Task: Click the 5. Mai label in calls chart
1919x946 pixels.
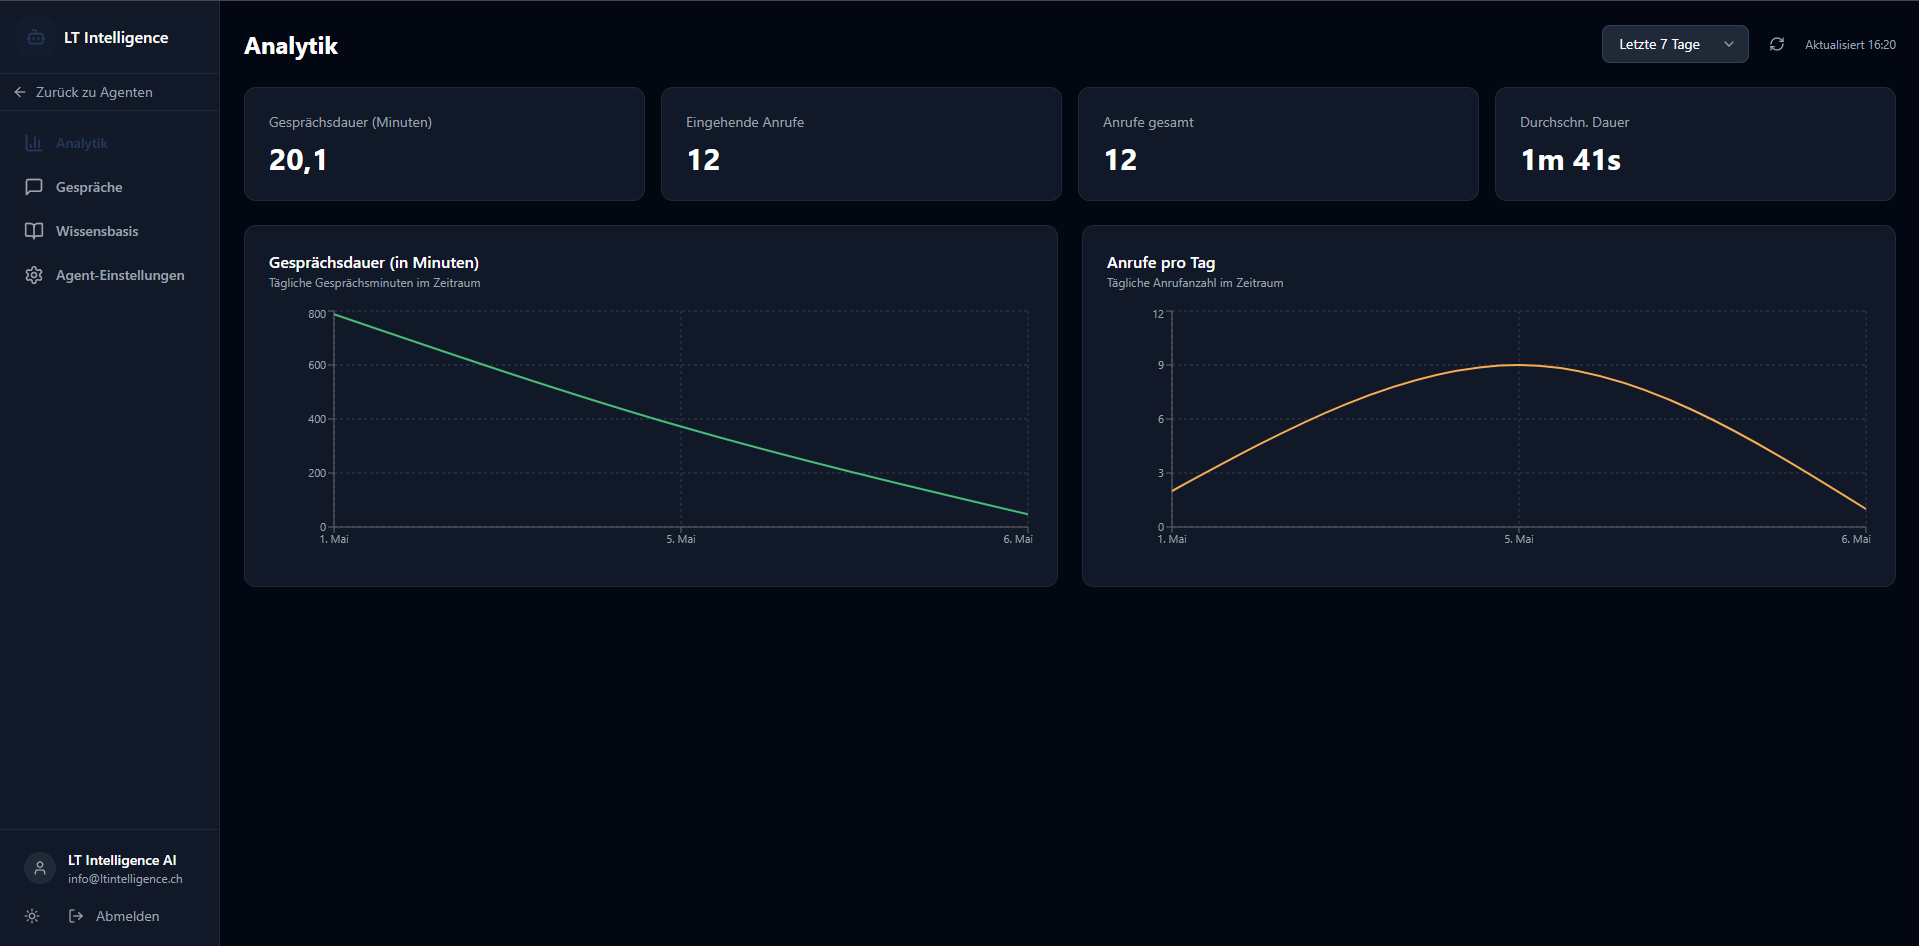Action: [x=1518, y=539]
